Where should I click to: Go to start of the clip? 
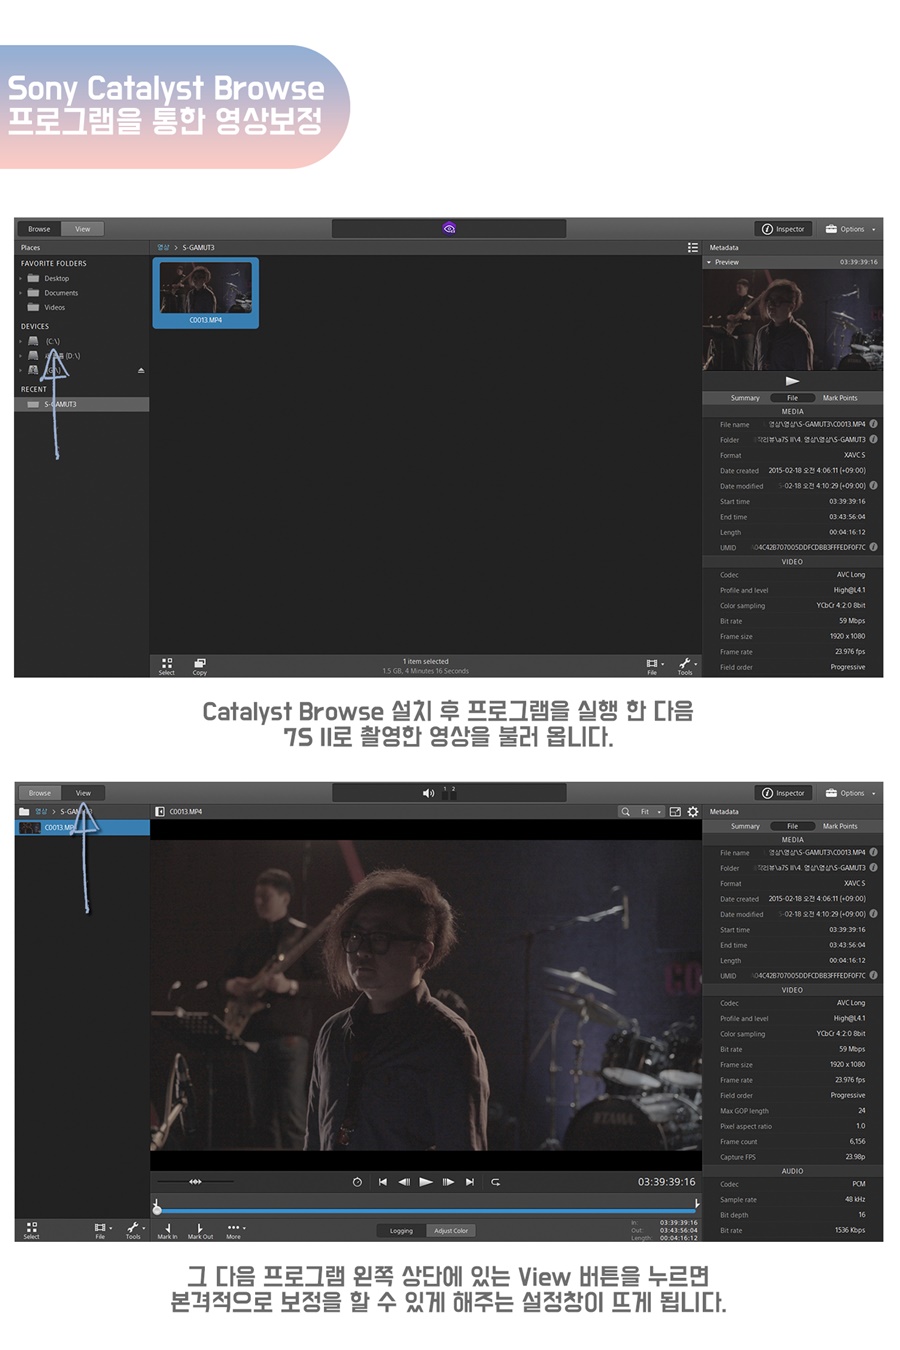tap(382, 1182)
